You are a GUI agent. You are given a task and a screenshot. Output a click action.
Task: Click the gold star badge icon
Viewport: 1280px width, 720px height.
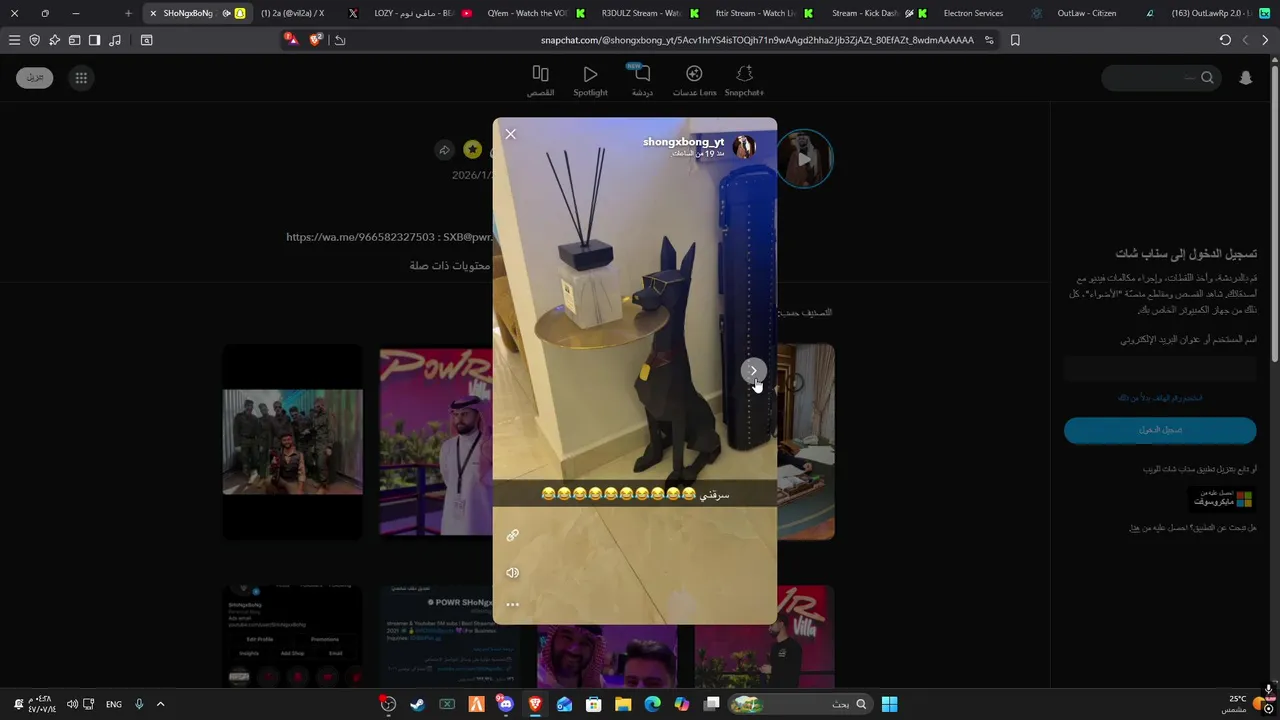pyautogui.click(x=473, y=150)
